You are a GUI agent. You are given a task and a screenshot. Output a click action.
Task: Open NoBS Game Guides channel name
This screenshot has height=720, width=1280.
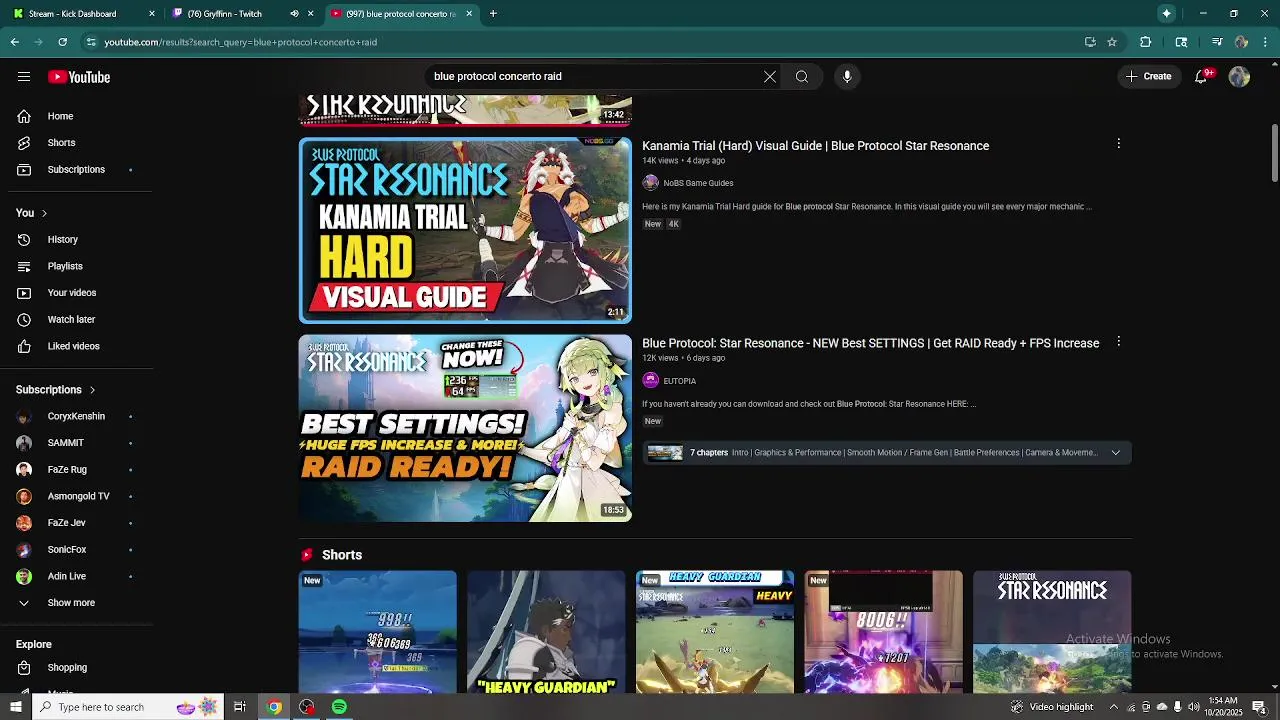[698, 183]
